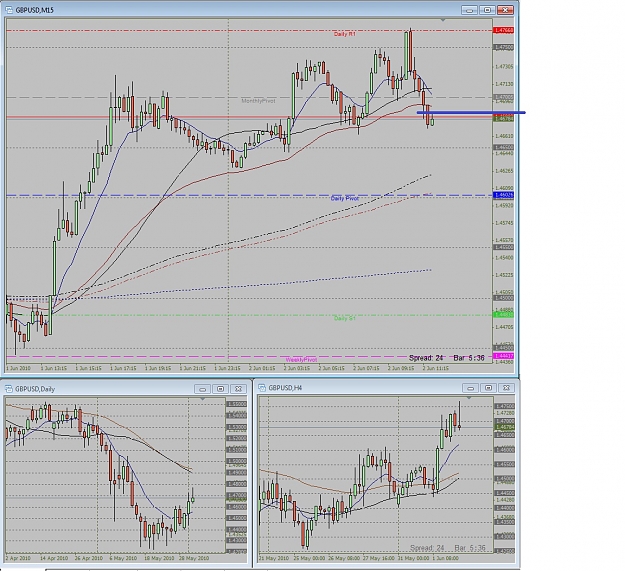Viewport: 625px width, 571px height.
Task: Click the 2 Jun 05:15 time label
Action: click(x=331, y=368)
